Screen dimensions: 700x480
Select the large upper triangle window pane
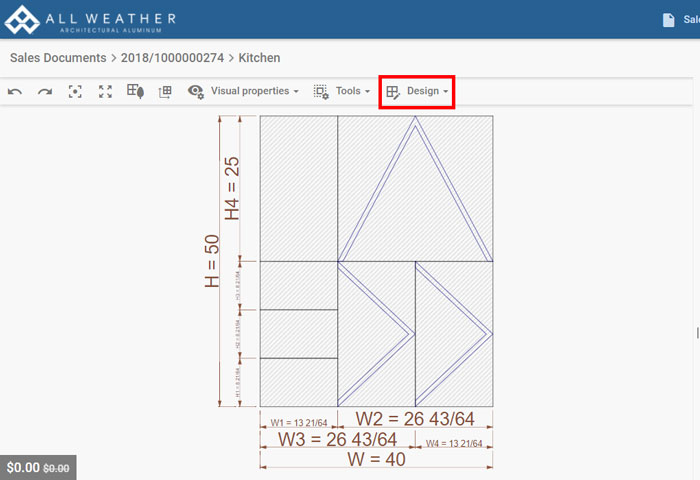coord(414,200)
